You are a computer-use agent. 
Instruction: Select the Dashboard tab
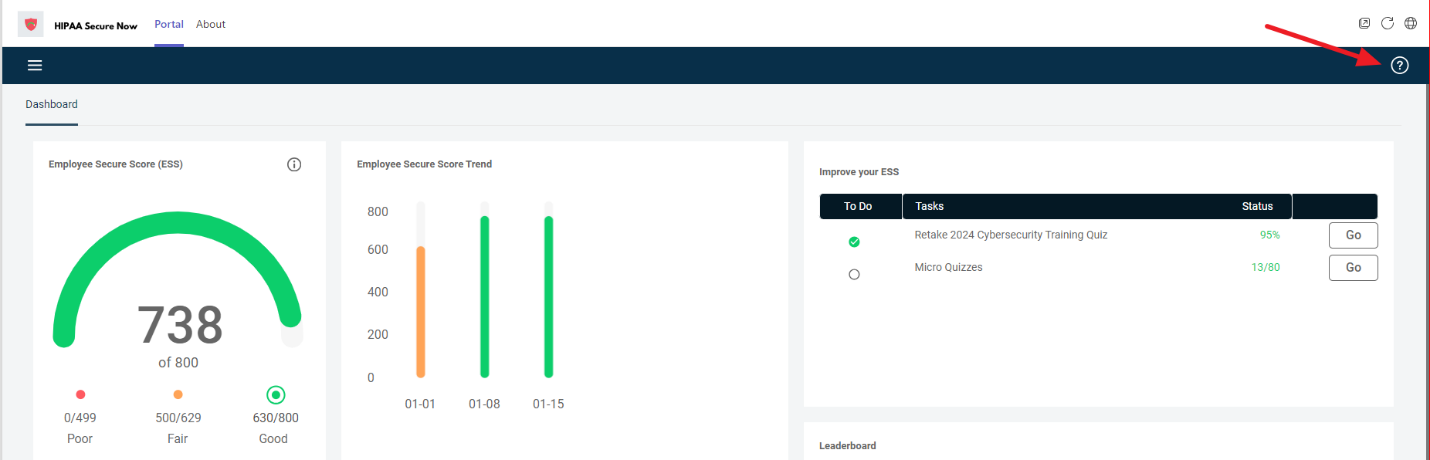coord(51,104)
